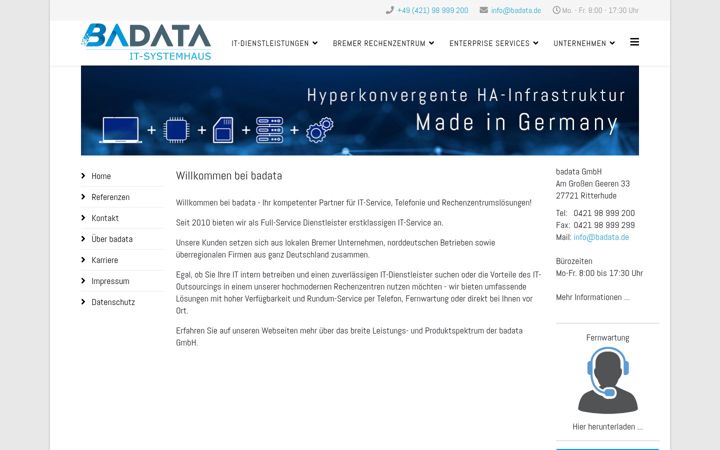
Task: Click Hier herunterladen link
Action: point(608,427)
